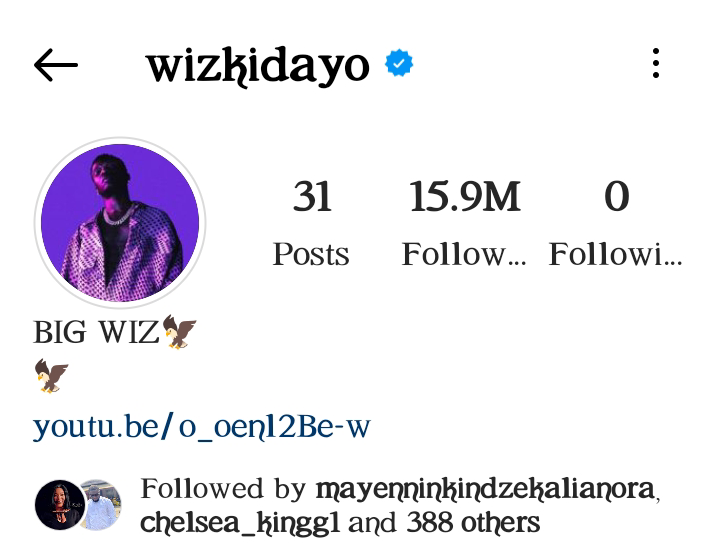The width and height of the screenshot is (720, 550).
Task: Open wizkidayo's purple profile picture
Action: (120, 223)
